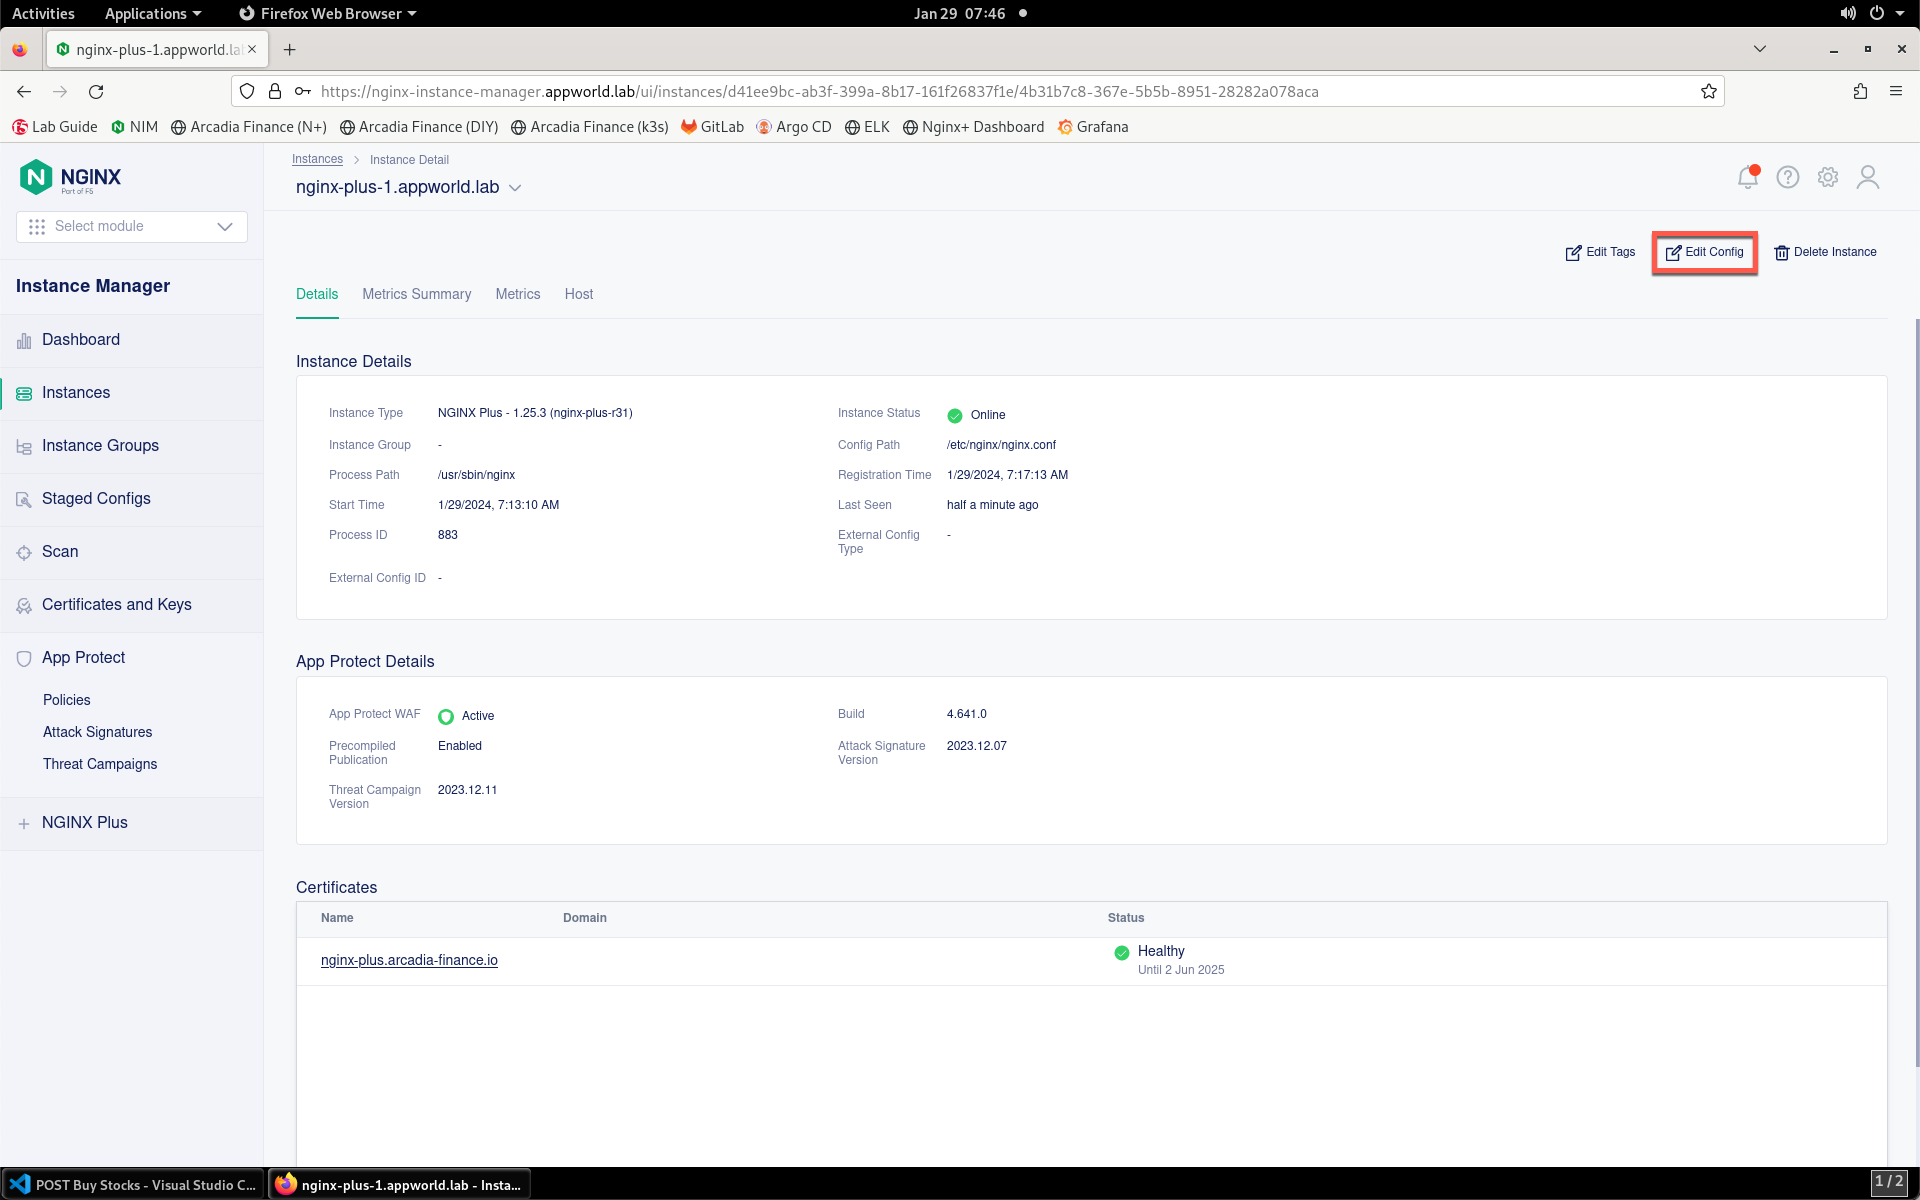Image resolution: width=1920 pixels, height=1200 pixels.
Task: Click the Instances sidebar icon
Action: point(24,394)
